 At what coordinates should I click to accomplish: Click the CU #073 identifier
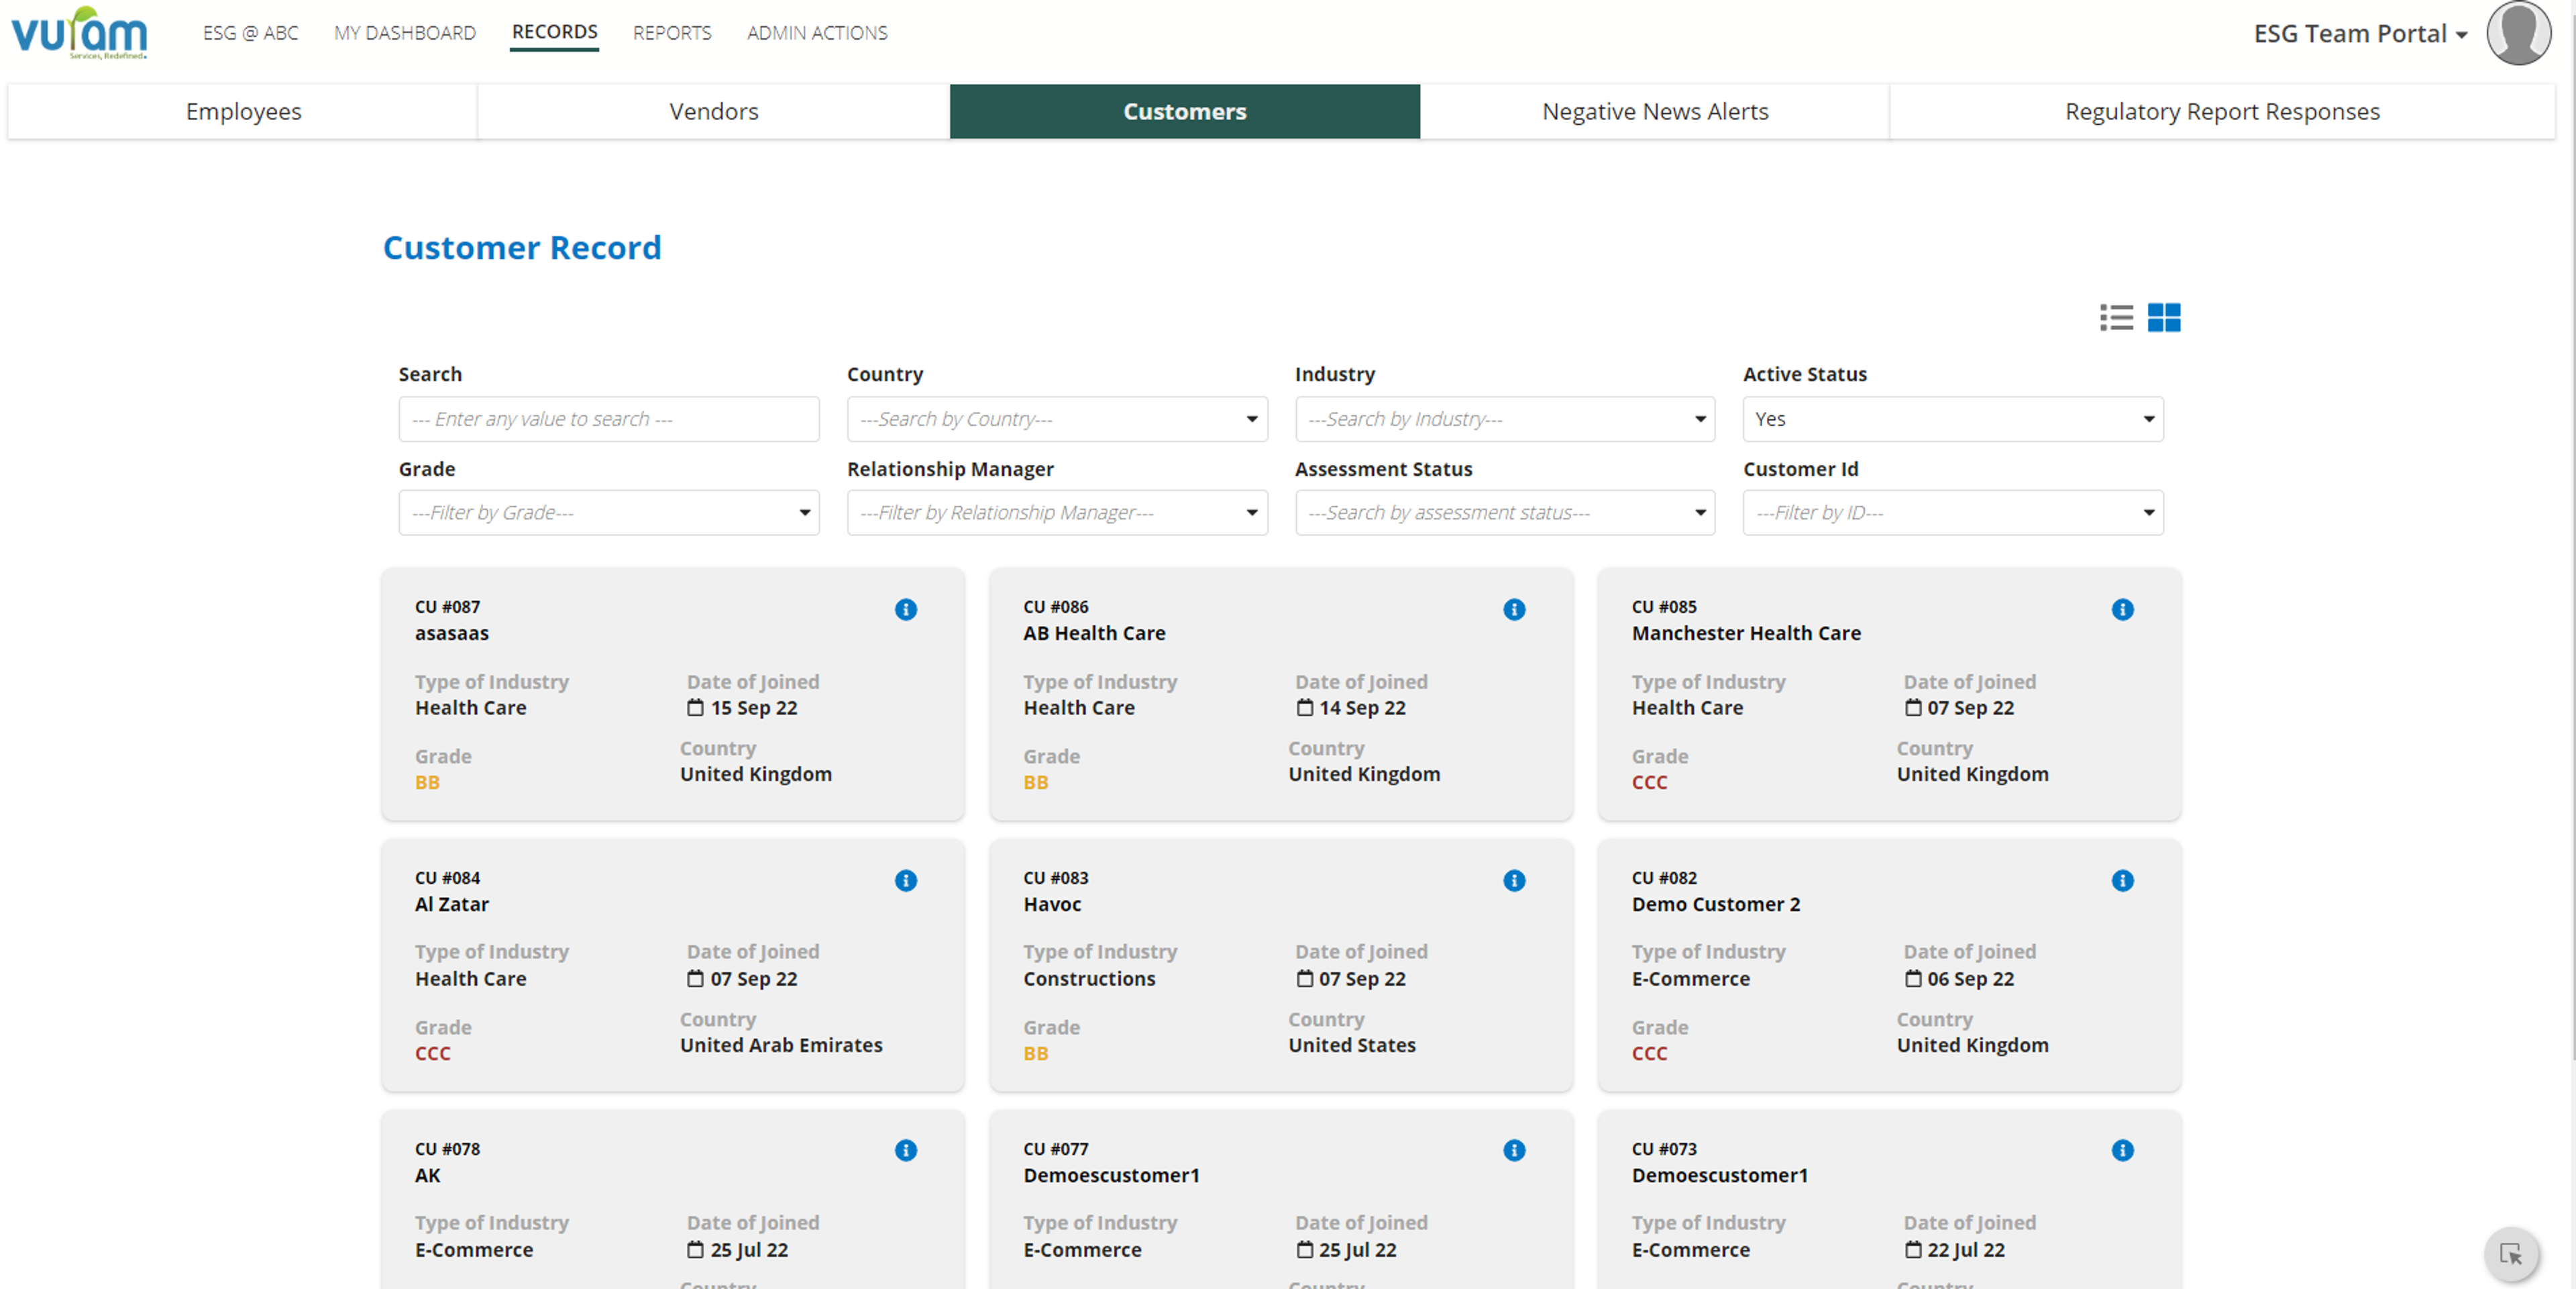click(1664, 1149)
